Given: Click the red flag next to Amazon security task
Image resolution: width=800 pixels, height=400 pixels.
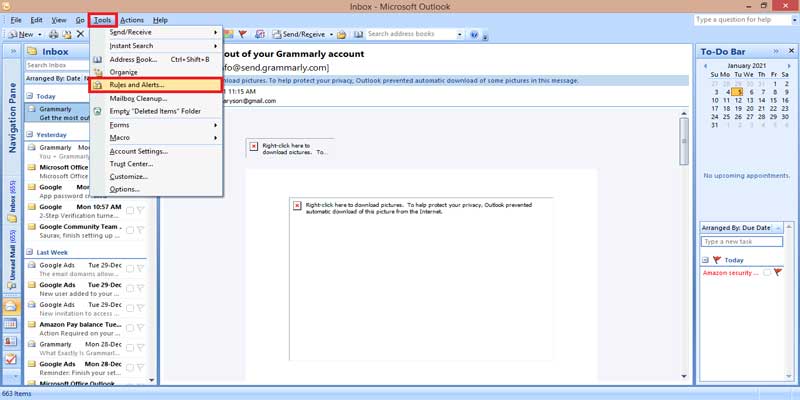Looking at the screenshot, I should [778, 273].
